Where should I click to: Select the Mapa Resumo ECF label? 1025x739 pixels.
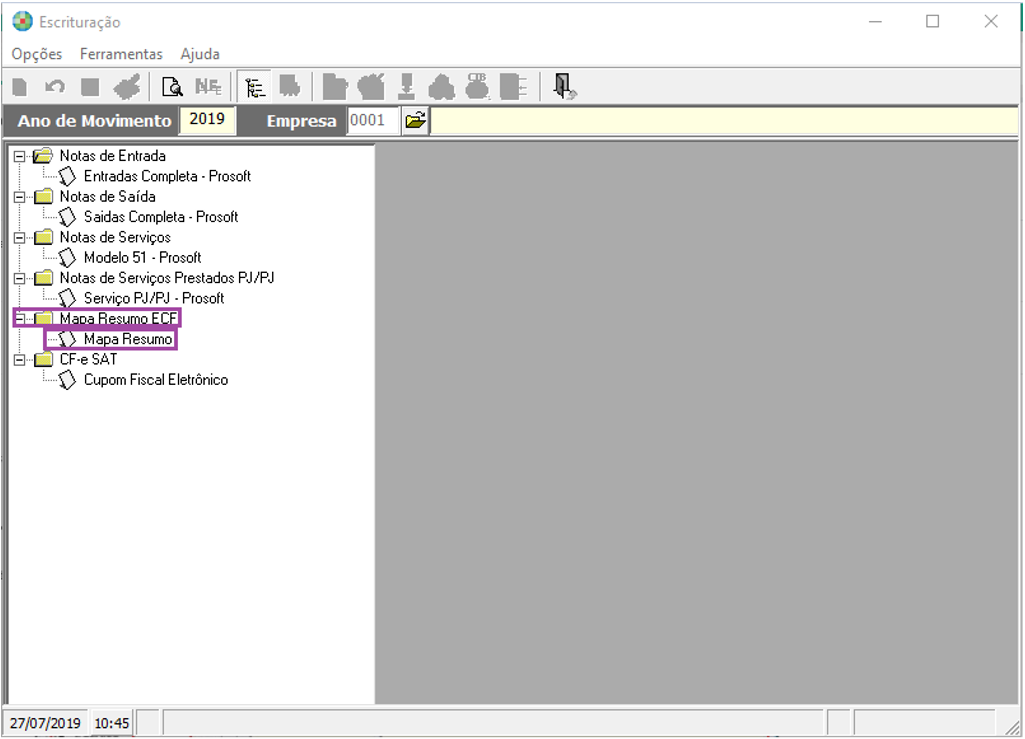click(x=118, y=318)
